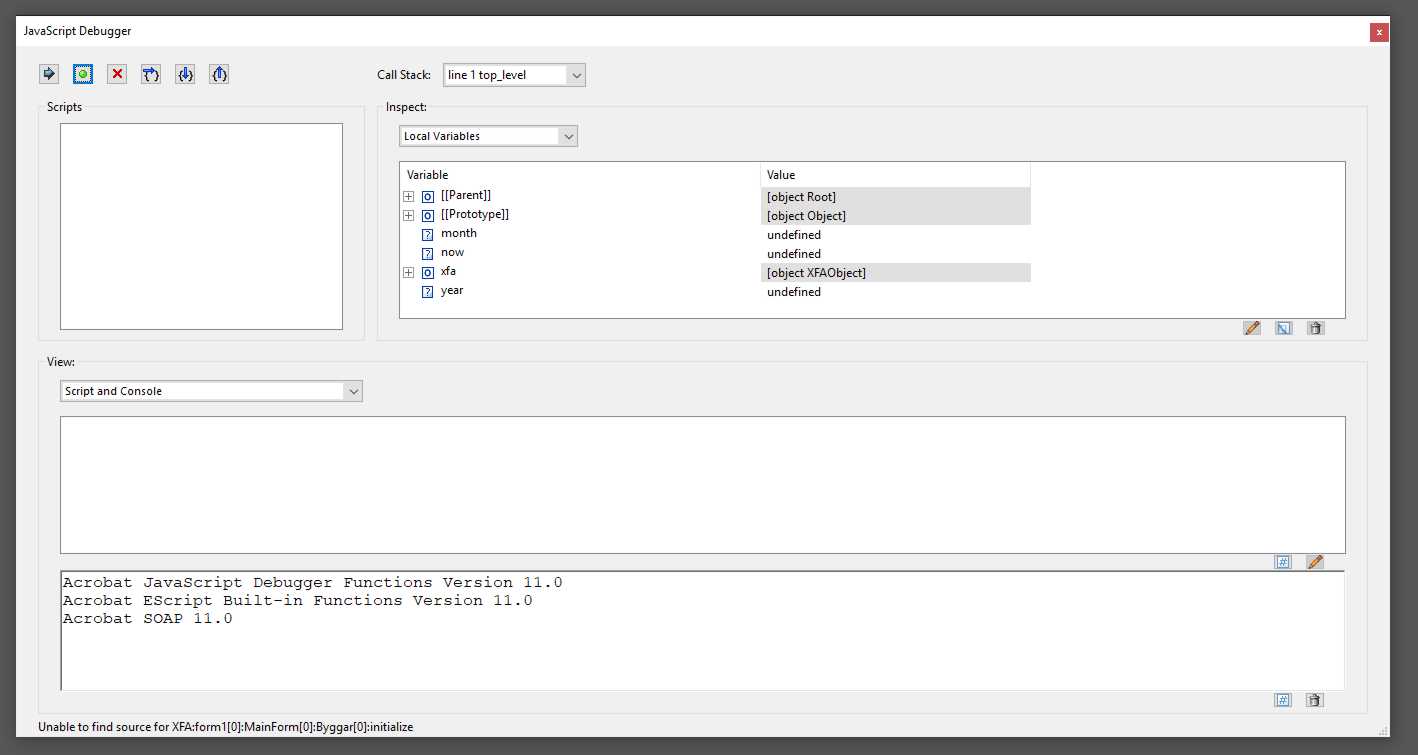Click the pencil Edit icon under the variables list
Image resolution: width=1418 pixels, height=755 pixels.
[1252, 328]
